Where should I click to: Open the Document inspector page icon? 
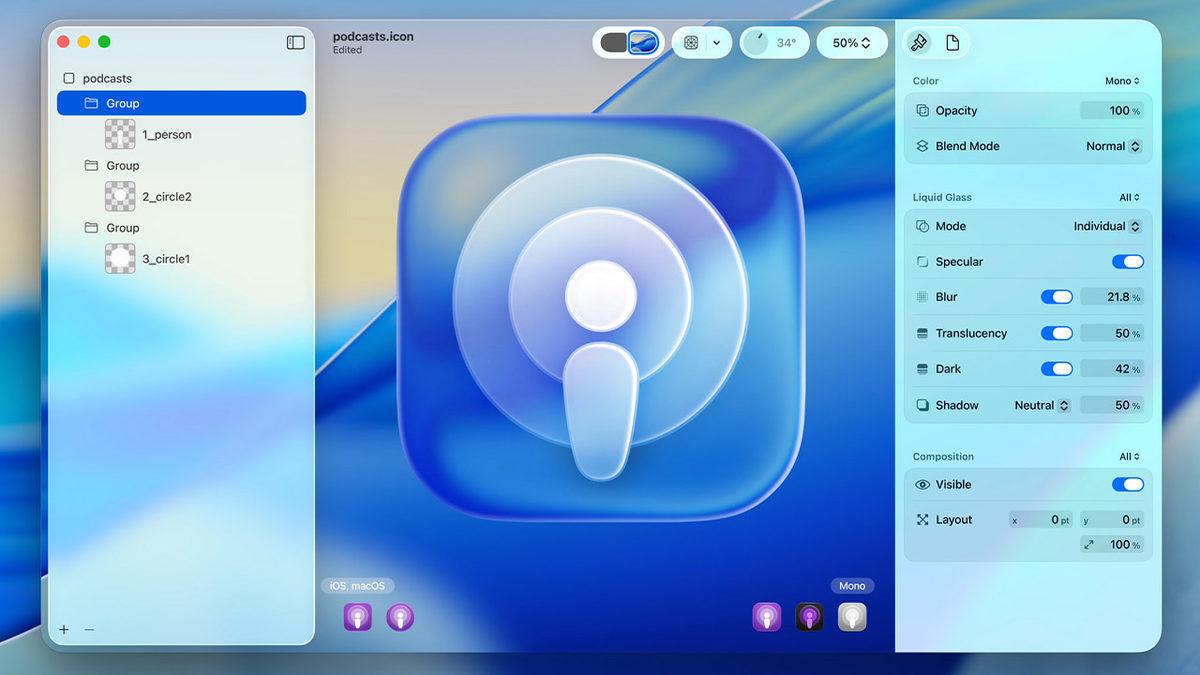tap(952, 43)
